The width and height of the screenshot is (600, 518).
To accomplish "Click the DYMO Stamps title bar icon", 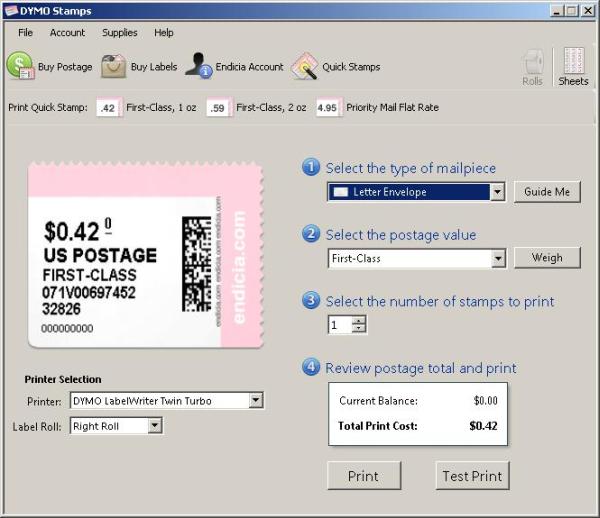I will pyautogui.click(x=11, y=11).
